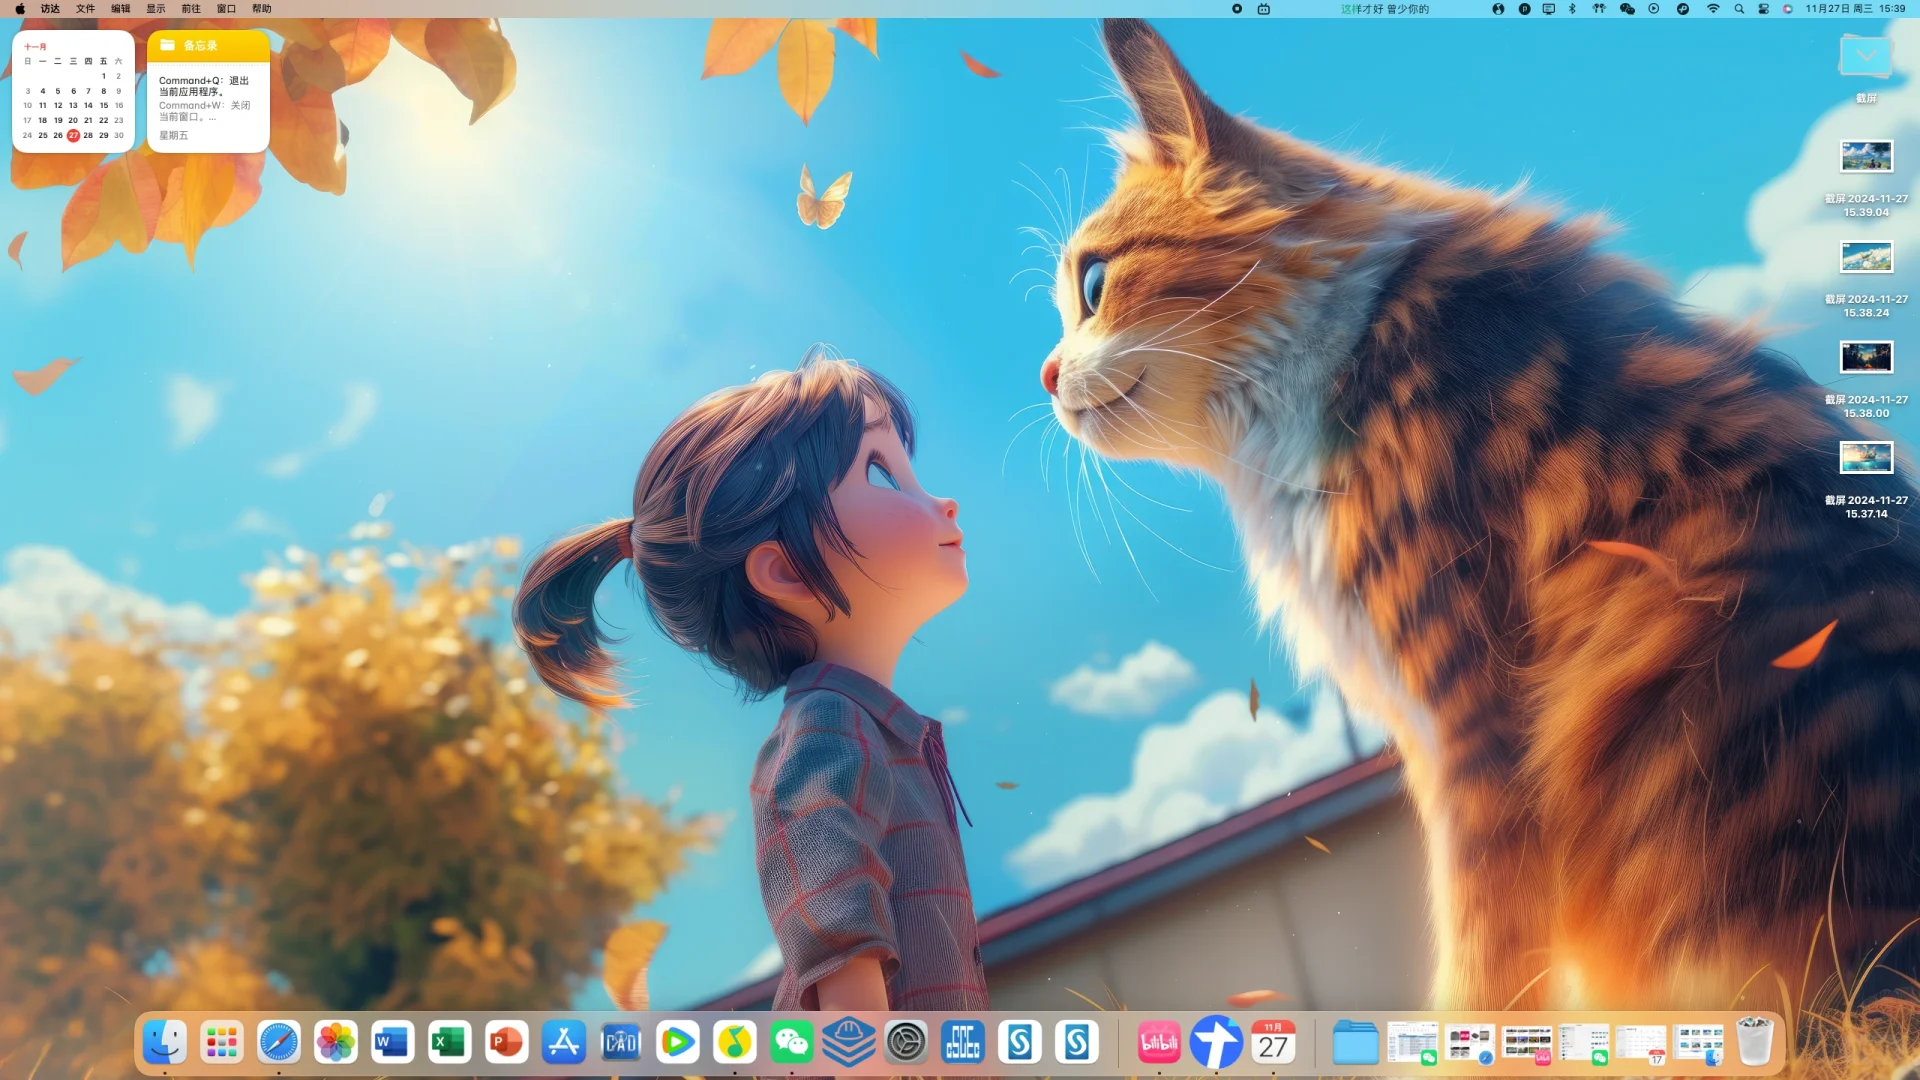Viewport: 1920px width, 1080px height.
Task: Click the 十一月 calendar widget title
Action: click(35, 47)
